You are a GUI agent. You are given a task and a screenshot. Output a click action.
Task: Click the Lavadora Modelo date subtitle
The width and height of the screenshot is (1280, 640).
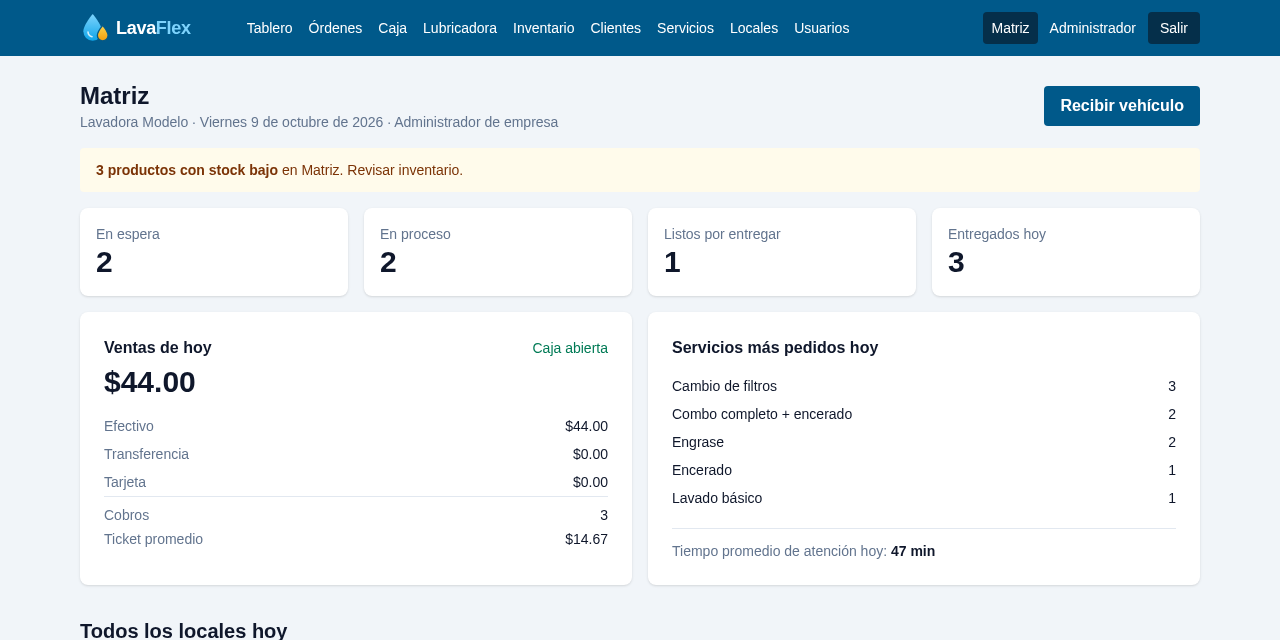[319, 122]
